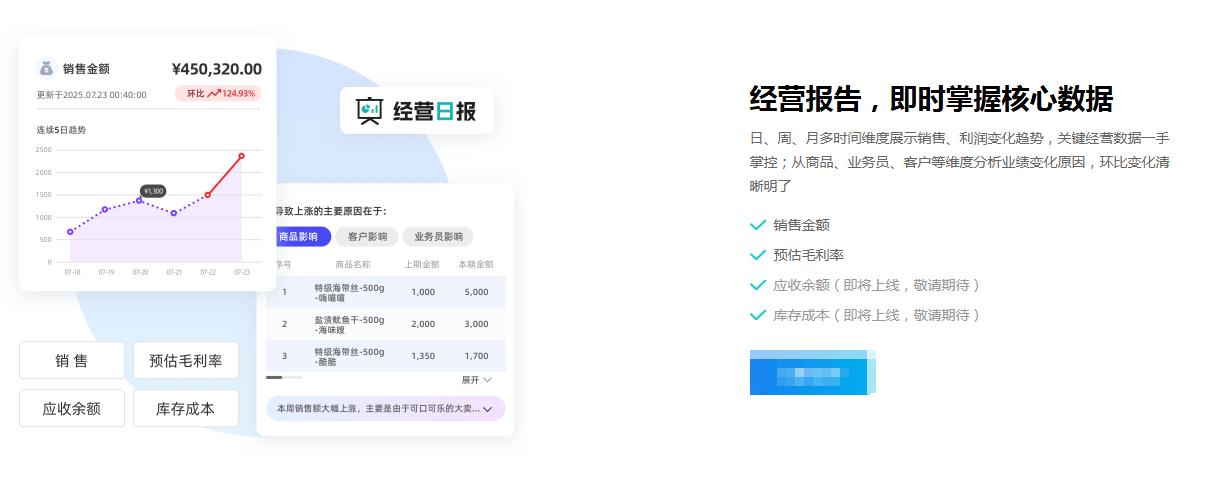Select the 商品影响 pill tab

pyautogui.click(x=299, y=237)
